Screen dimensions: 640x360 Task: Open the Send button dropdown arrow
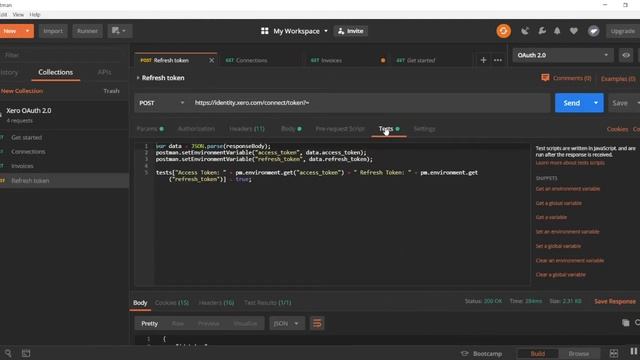(596, 103)
